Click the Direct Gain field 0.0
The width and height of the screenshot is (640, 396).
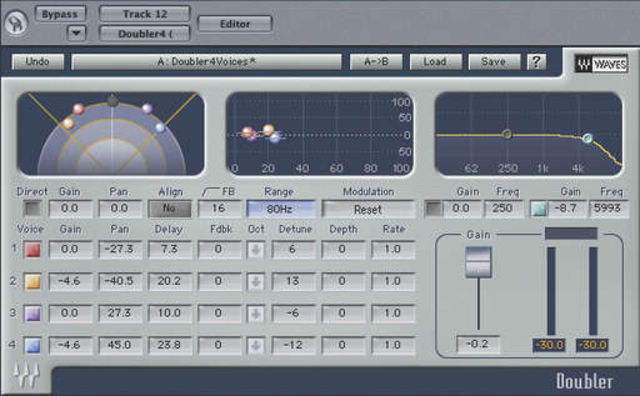point(70,209)
